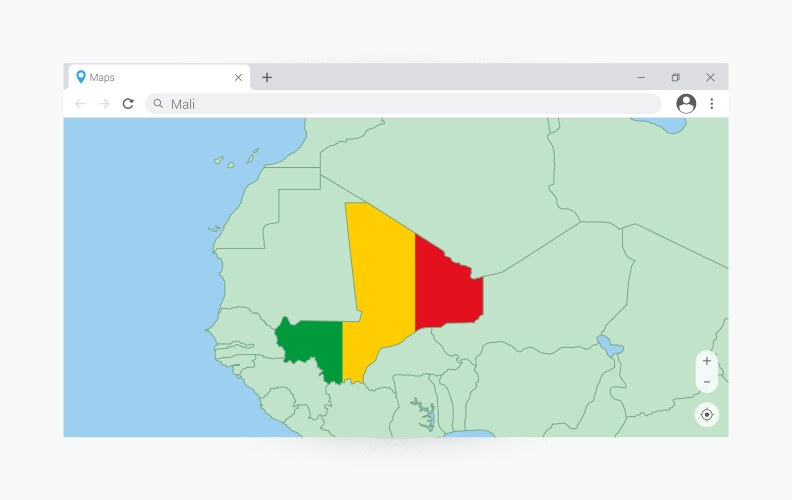Click the forward navigation arrow
Image resolution: width=792 pixels, height=500 pixels.
(104, 104)
